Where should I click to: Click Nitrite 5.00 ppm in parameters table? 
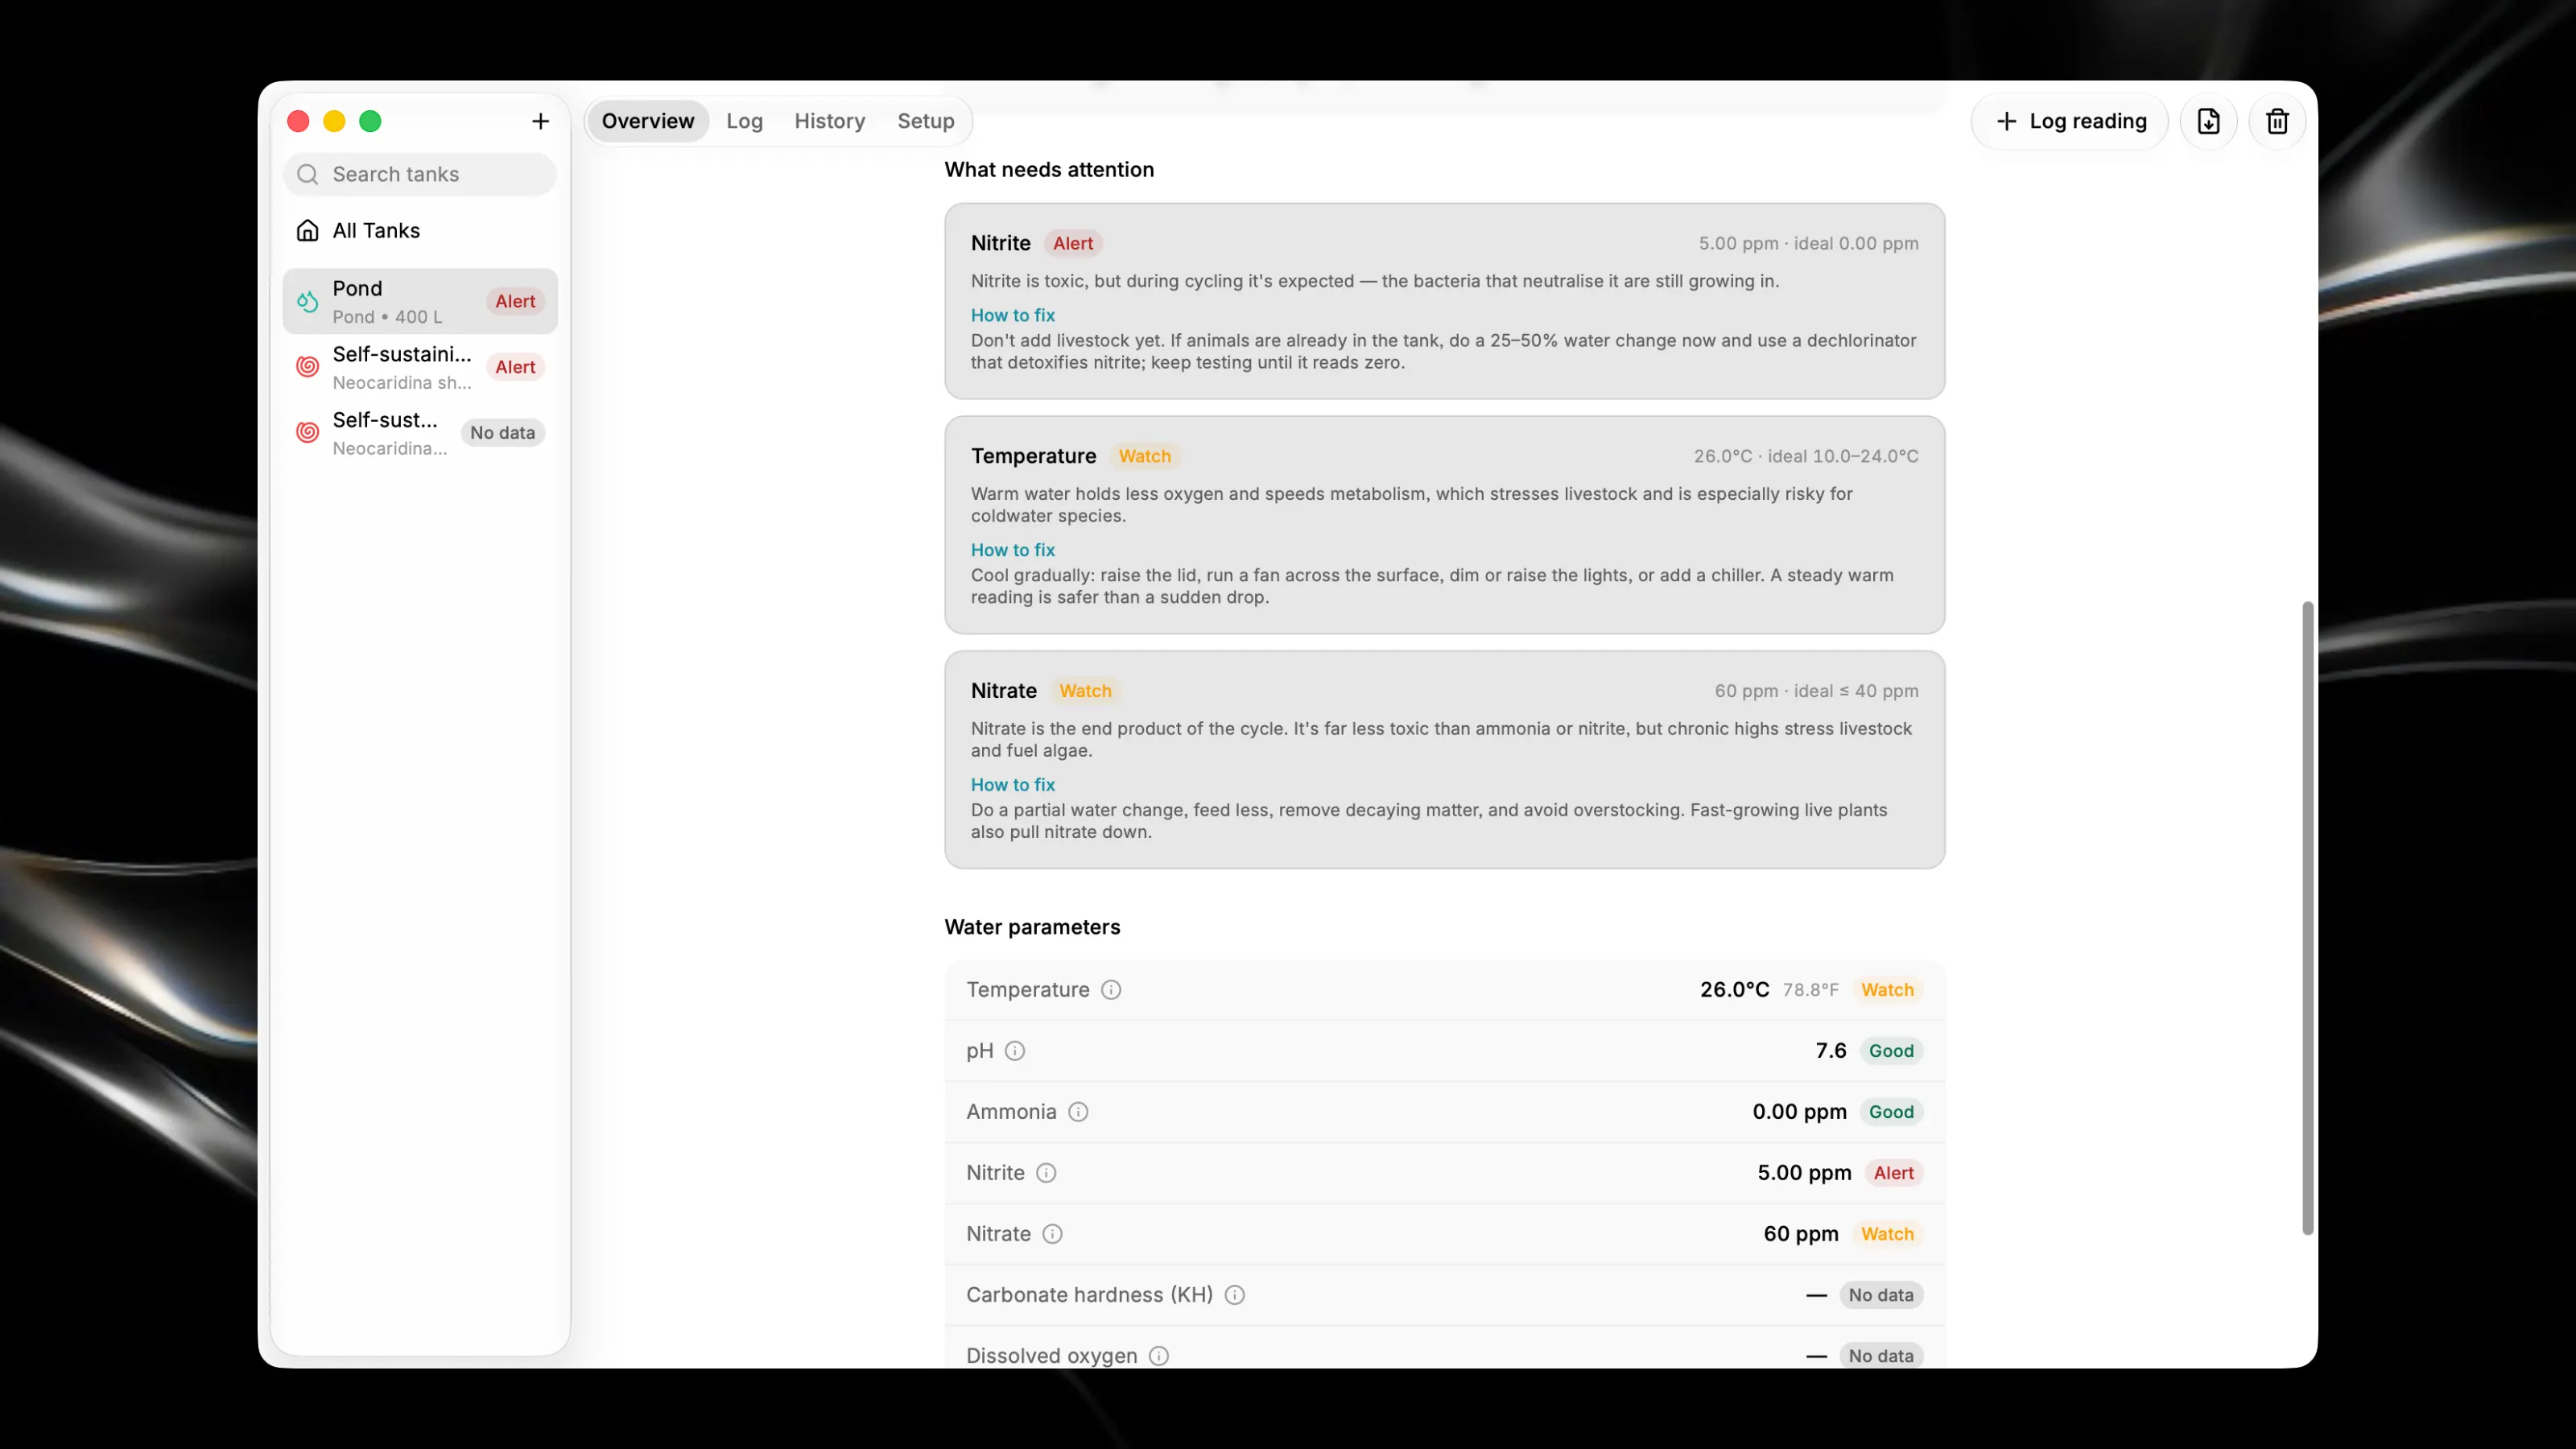pyautogui.click(x=1804, y=1172)
